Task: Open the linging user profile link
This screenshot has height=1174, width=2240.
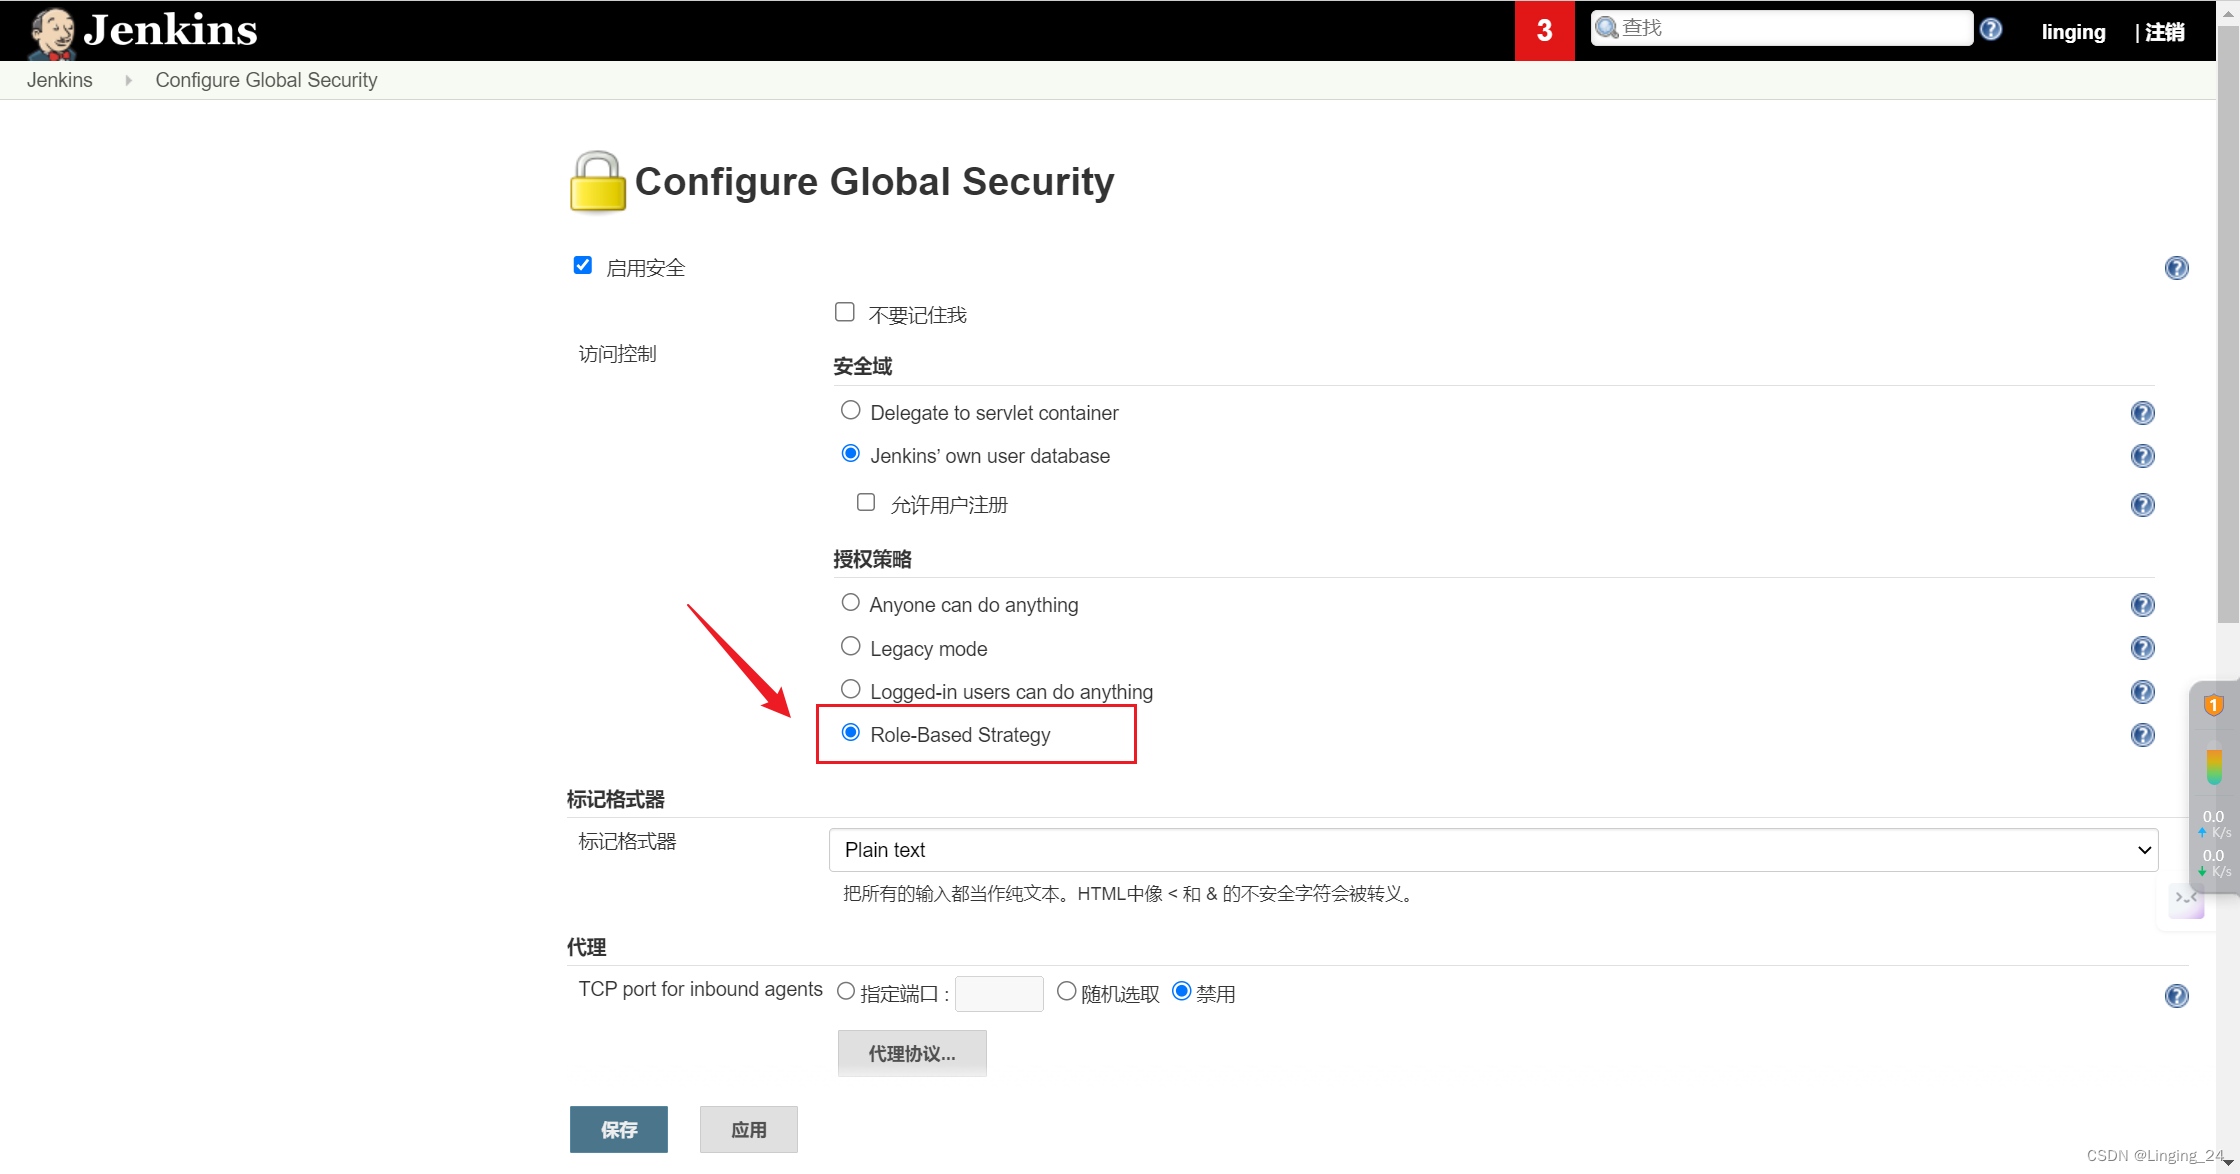Action: [x=2073, y=32]
